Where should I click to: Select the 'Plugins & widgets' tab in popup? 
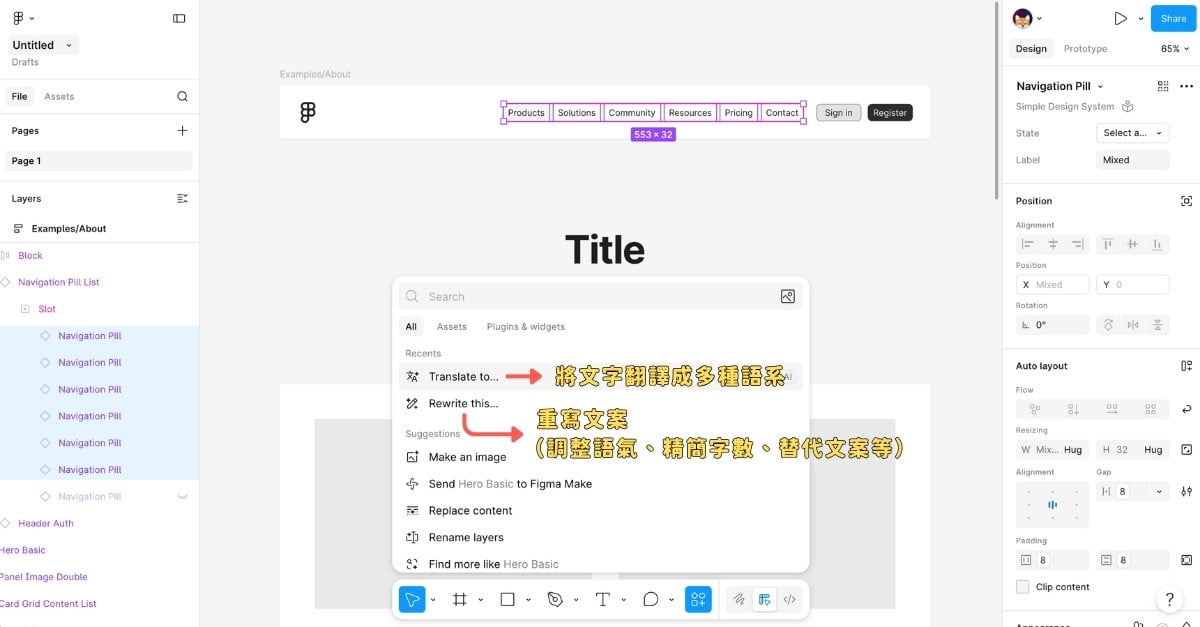(526, 326)
